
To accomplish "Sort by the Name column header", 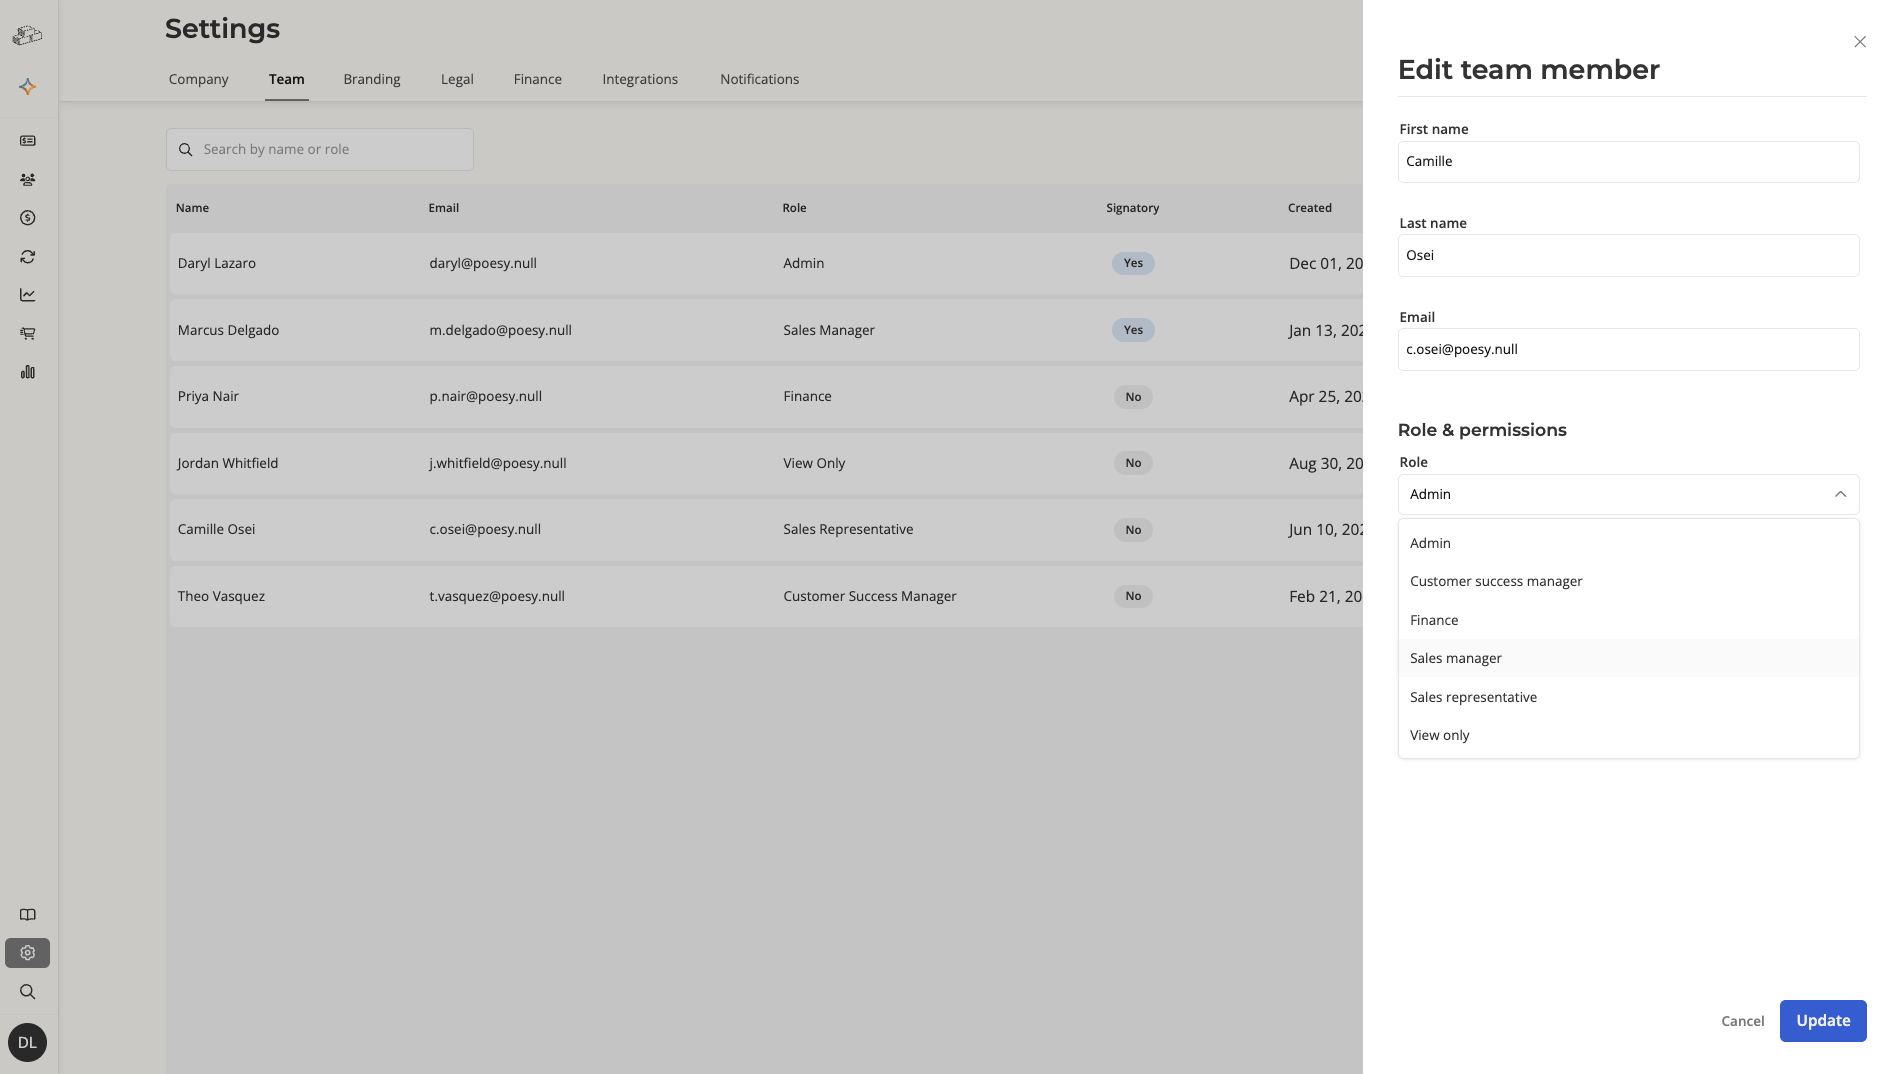I will (192, 208).
